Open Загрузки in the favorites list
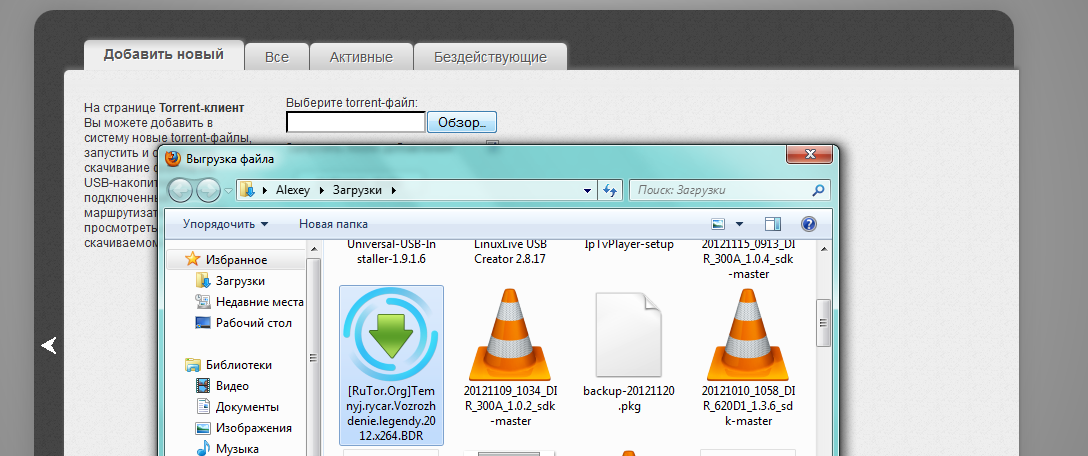 coord(239,281)
